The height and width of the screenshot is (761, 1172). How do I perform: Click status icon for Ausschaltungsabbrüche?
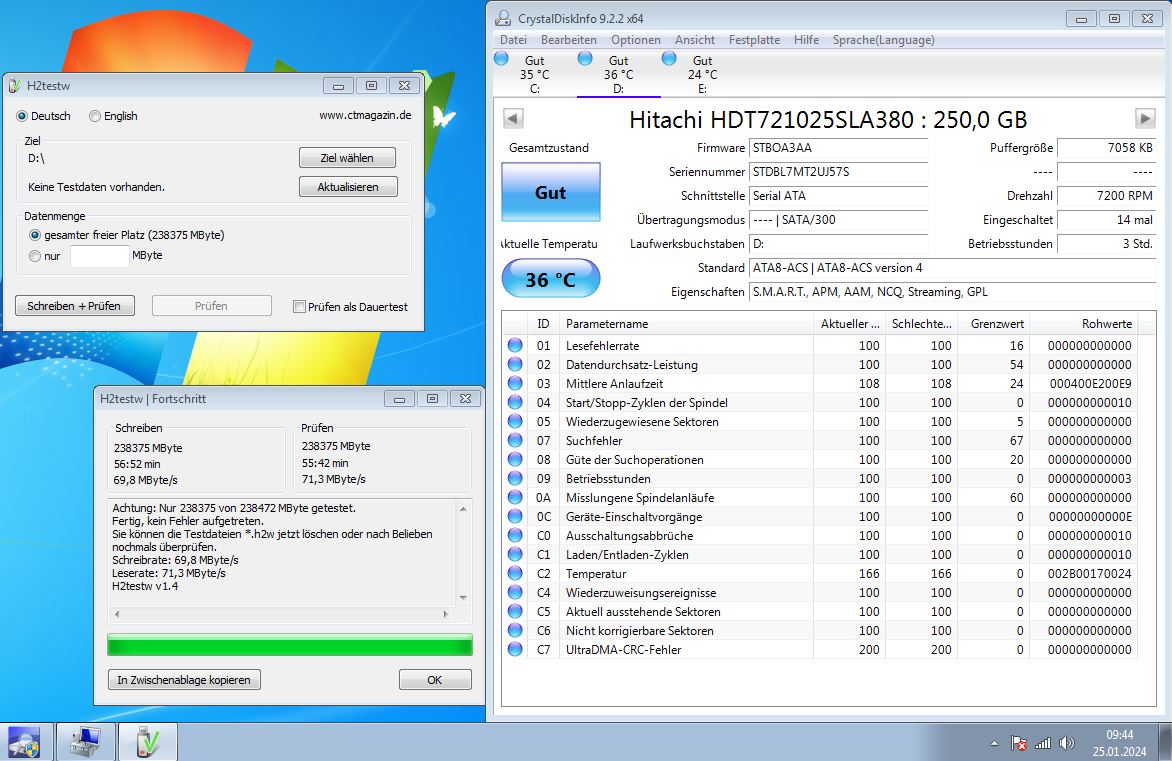click(x=515, y=535)
